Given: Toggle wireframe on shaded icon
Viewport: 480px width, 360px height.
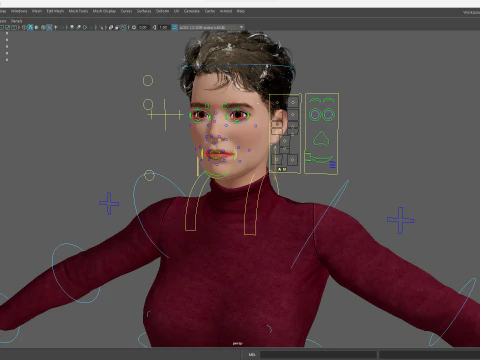Looking at the screenshot, I should click(43, 27).
